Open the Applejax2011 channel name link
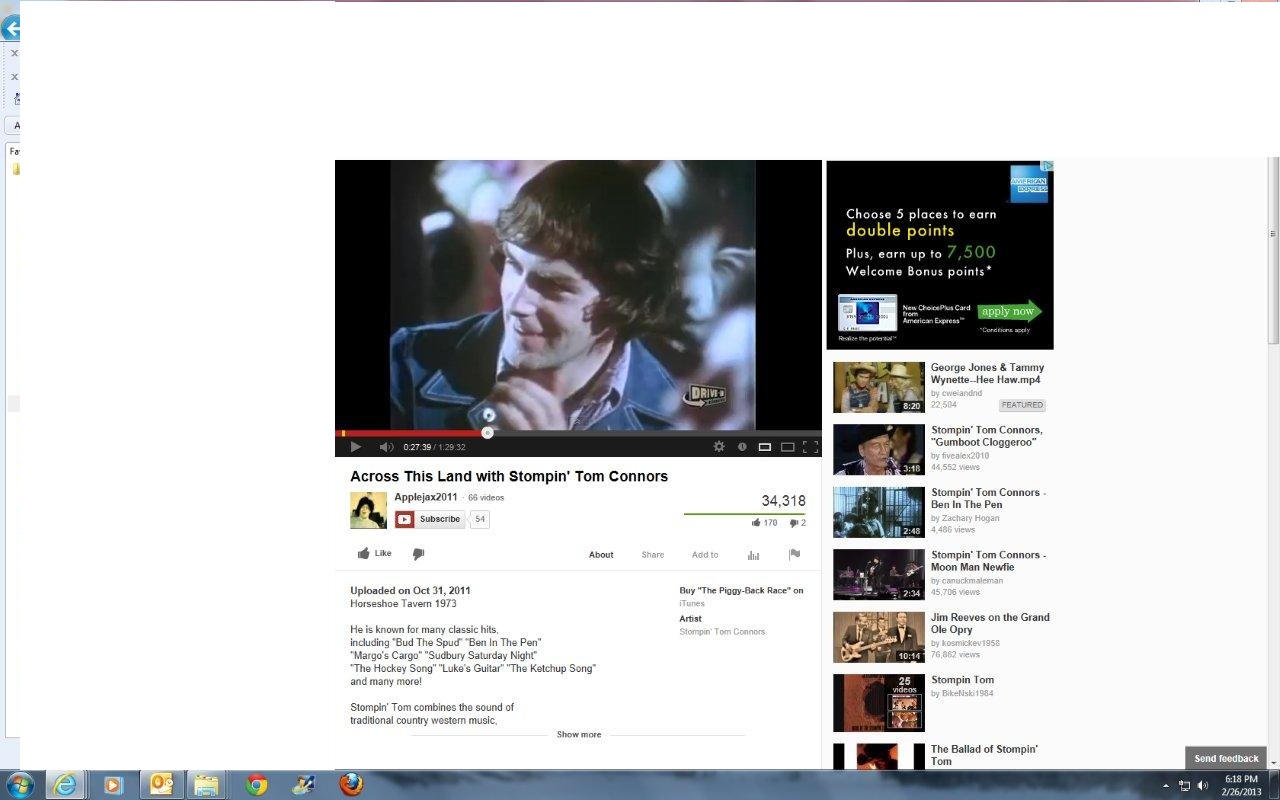The height and width of the screenshot is (800, 1280). (426, 497)
